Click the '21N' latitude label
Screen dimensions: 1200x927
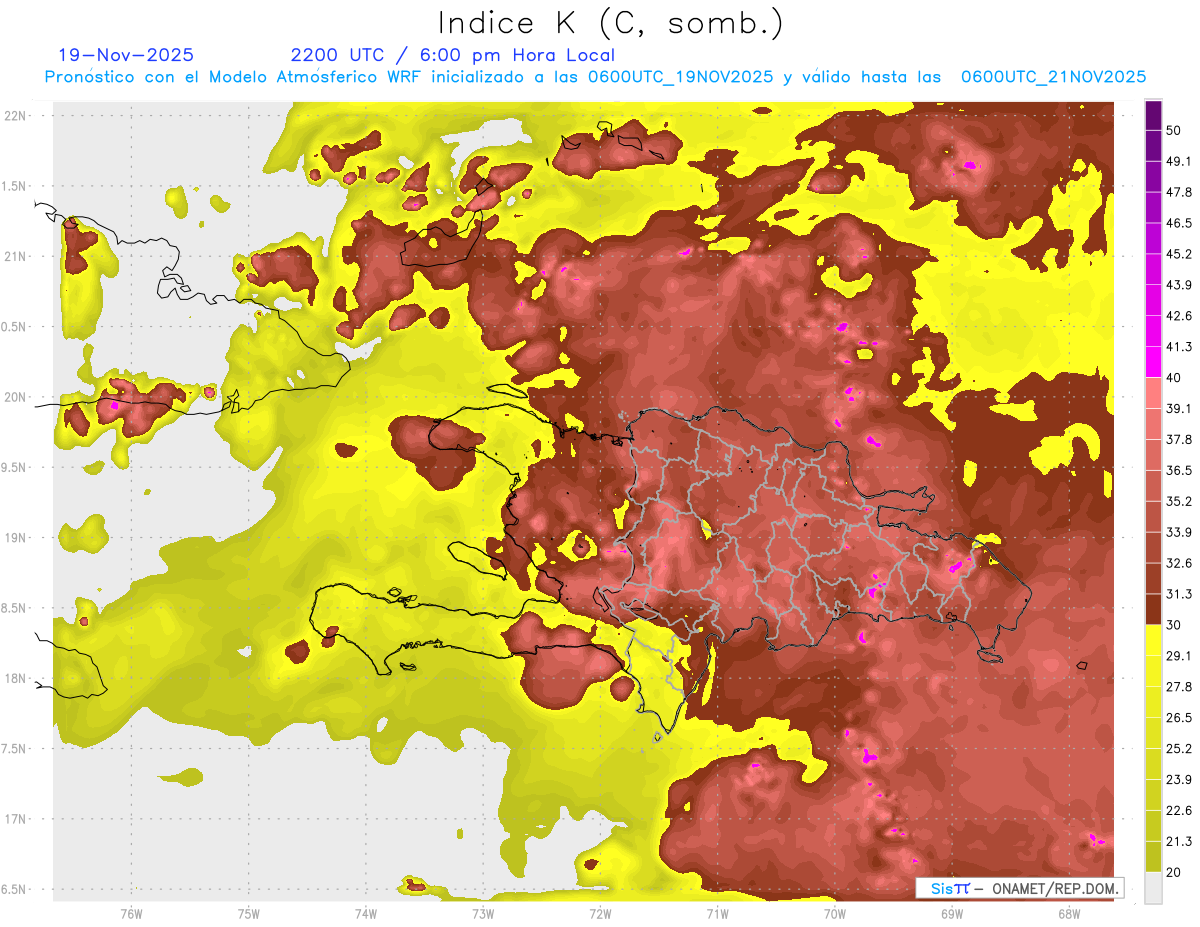pos(17,256)
